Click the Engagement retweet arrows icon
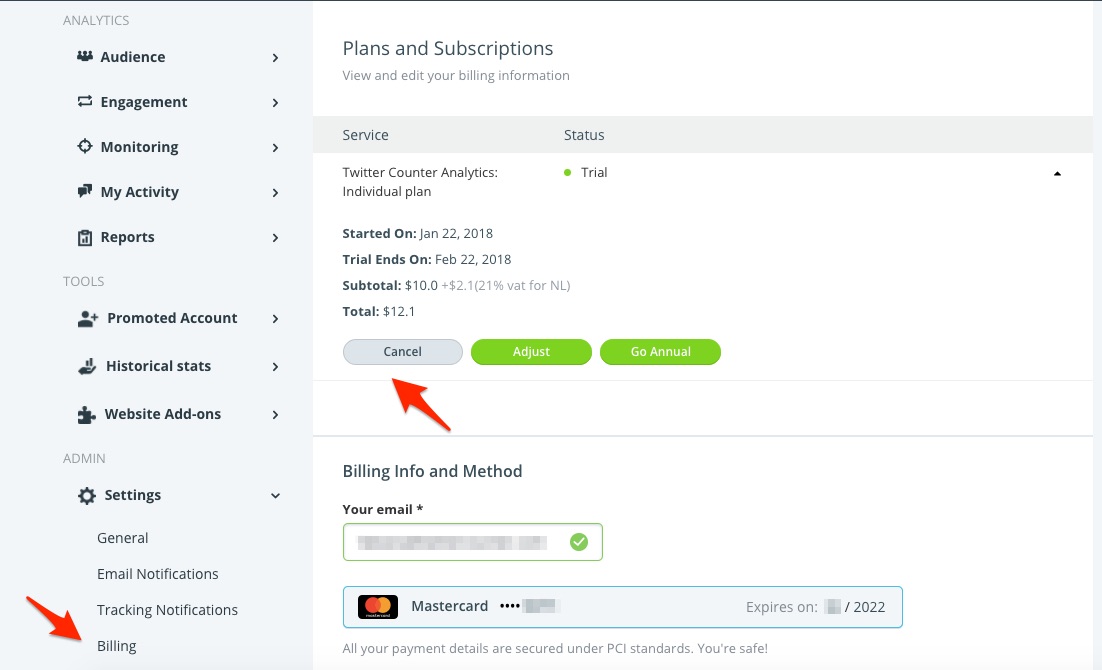 click(84, 101)
